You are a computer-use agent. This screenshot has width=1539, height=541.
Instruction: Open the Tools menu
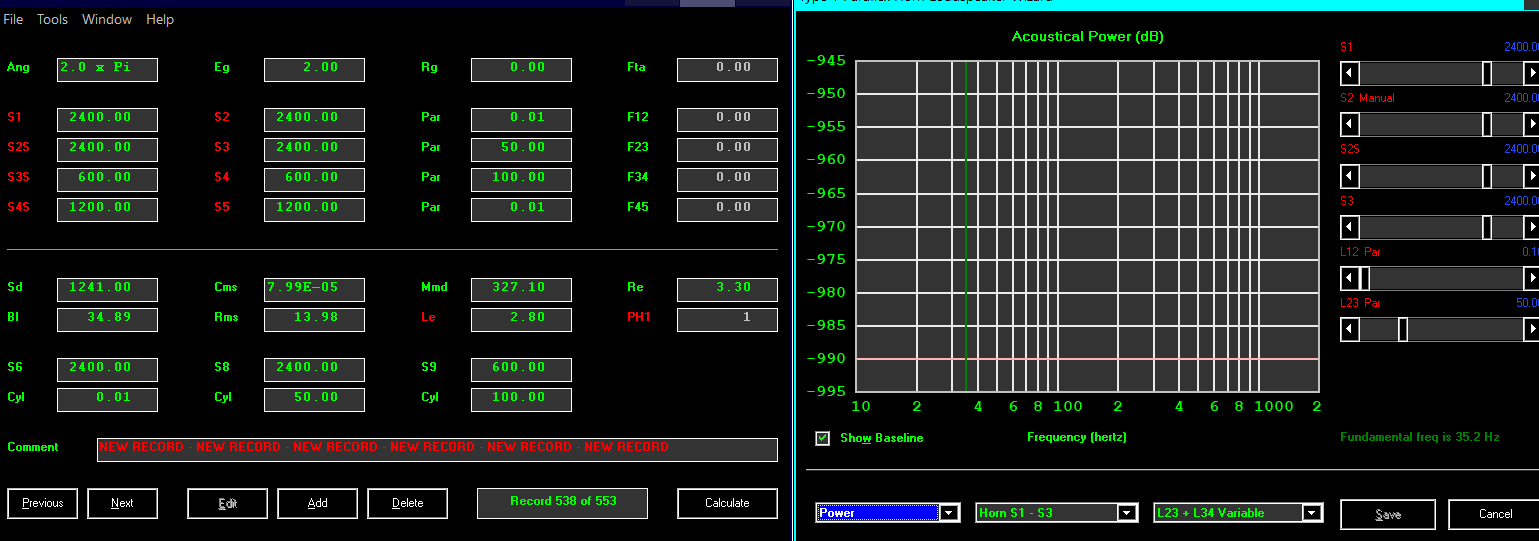[52, 19]
